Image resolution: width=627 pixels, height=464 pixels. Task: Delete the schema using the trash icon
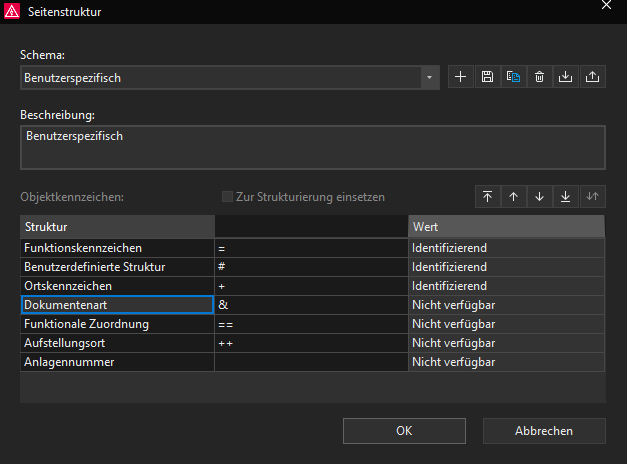click(x=540, y=77)
